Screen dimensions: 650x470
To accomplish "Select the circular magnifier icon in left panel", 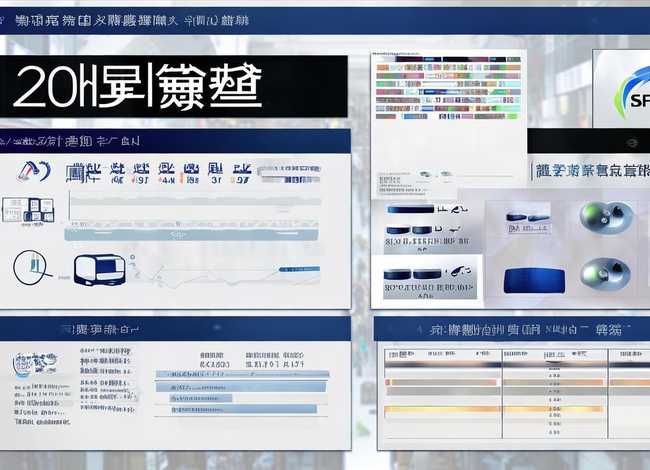I will coord(31,267).
